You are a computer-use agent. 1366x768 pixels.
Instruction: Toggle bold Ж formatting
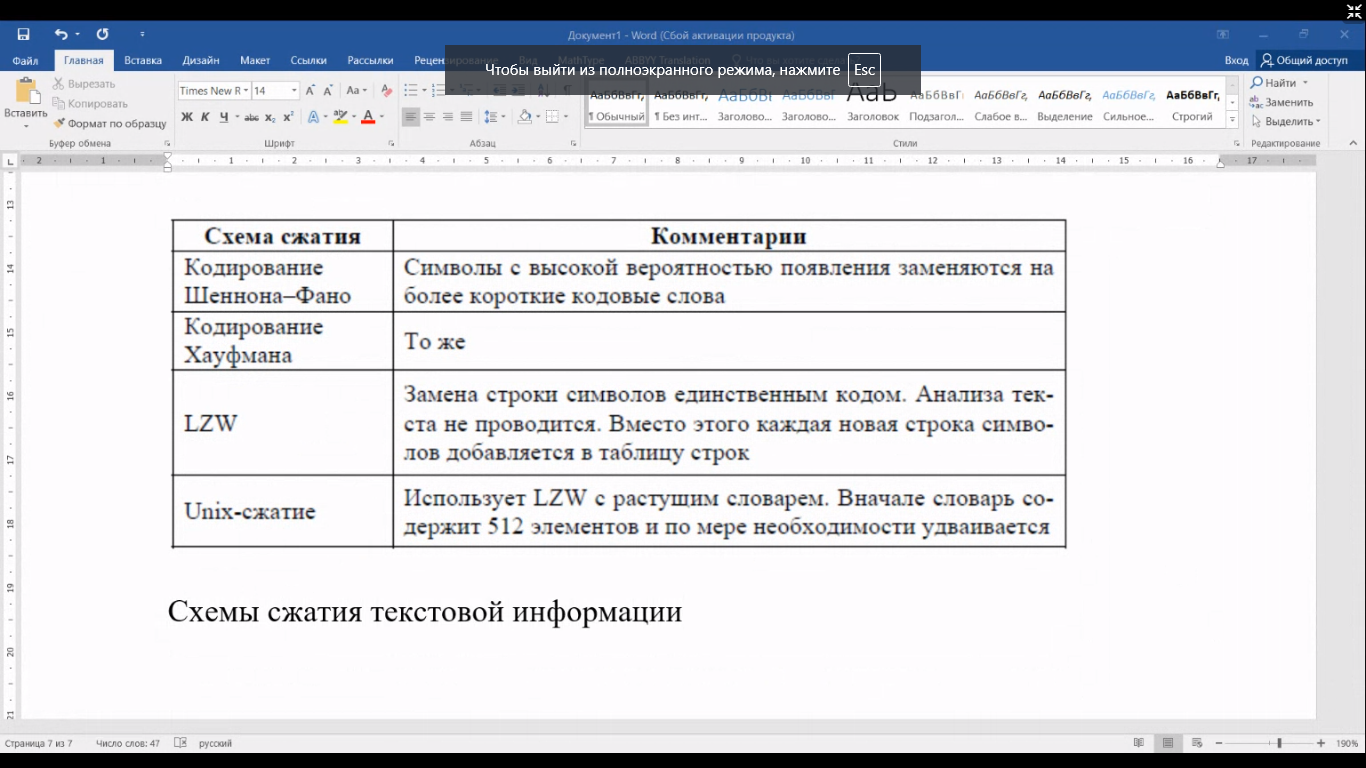(x=187, y=117)
